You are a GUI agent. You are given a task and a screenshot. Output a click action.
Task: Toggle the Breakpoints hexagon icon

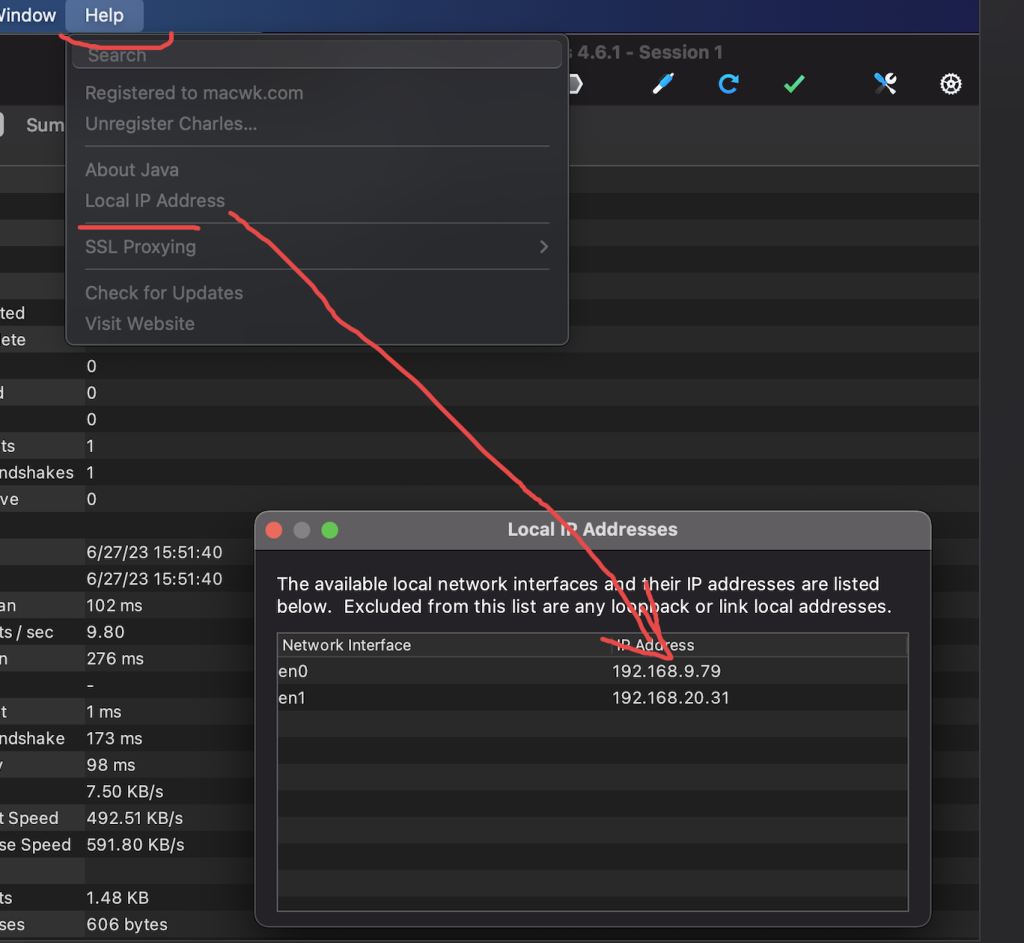[x=574, y=84]
